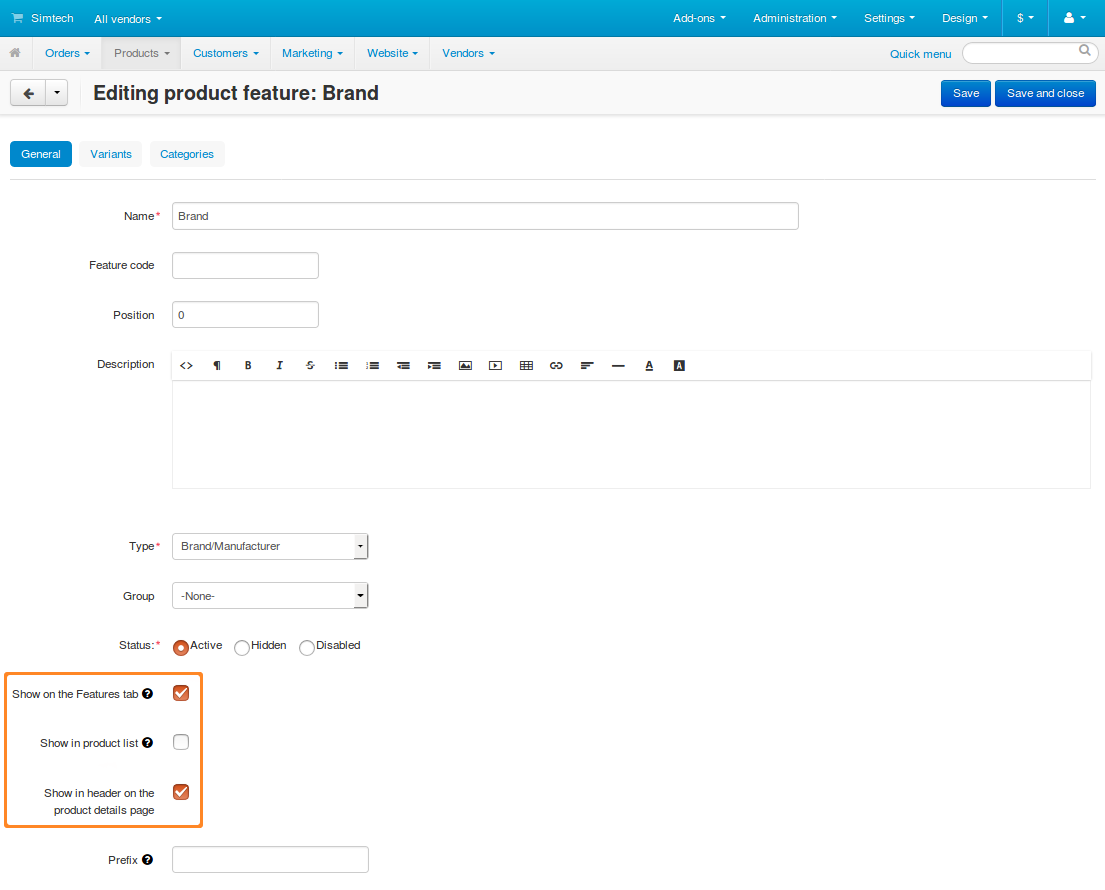Click the Save and close button
The height and width of the screenshot is (890, 1105).
(1045, 93)
